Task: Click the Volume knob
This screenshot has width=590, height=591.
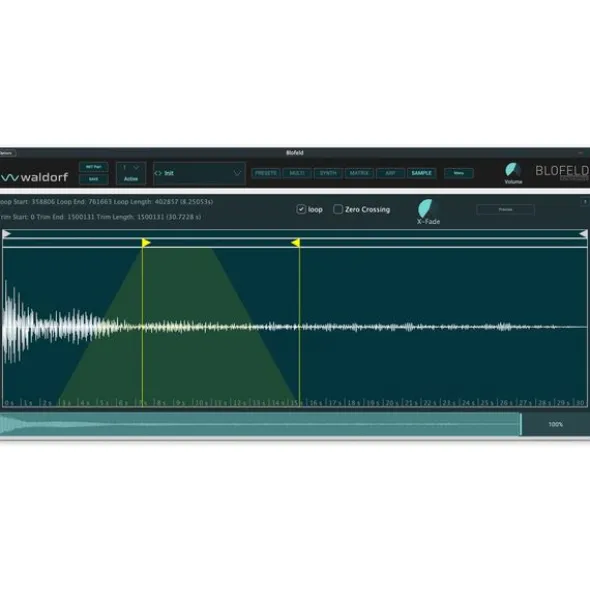Action: tap(513, 170)
